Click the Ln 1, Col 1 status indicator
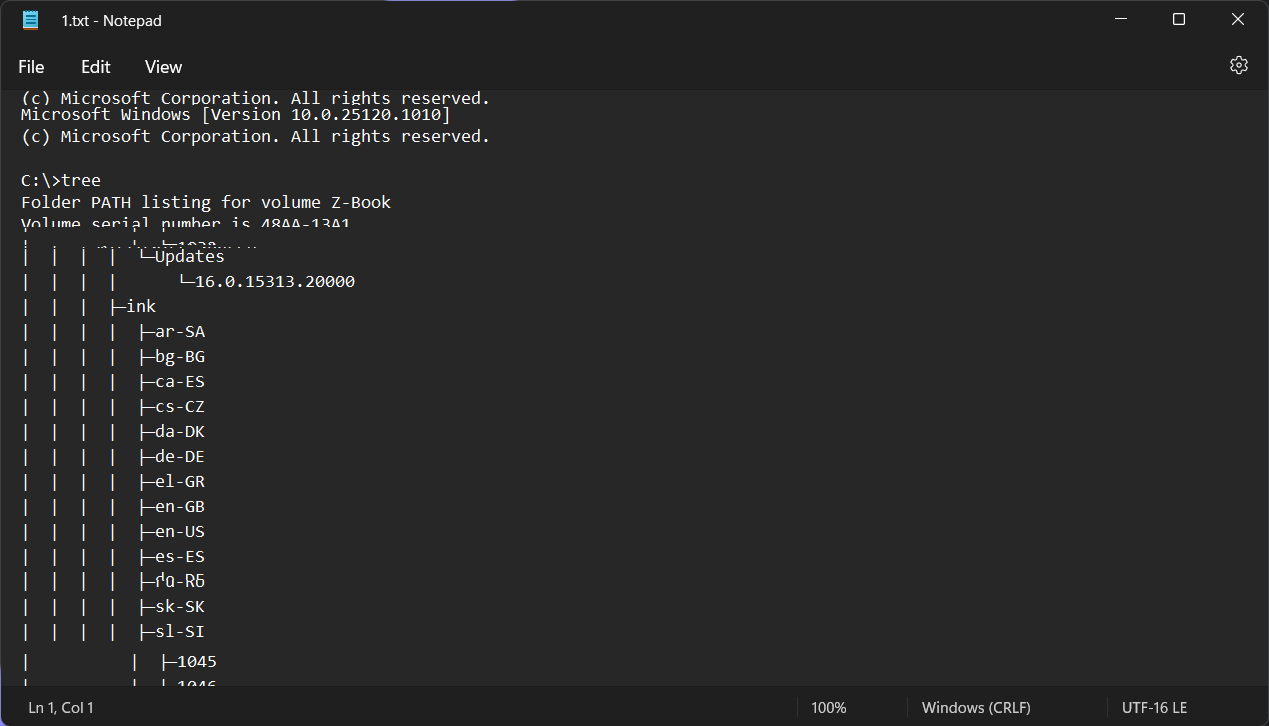 click(x=61, y=708)
